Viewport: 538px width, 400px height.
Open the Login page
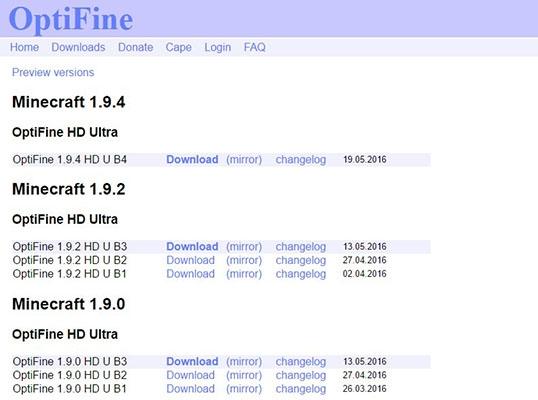218,47
